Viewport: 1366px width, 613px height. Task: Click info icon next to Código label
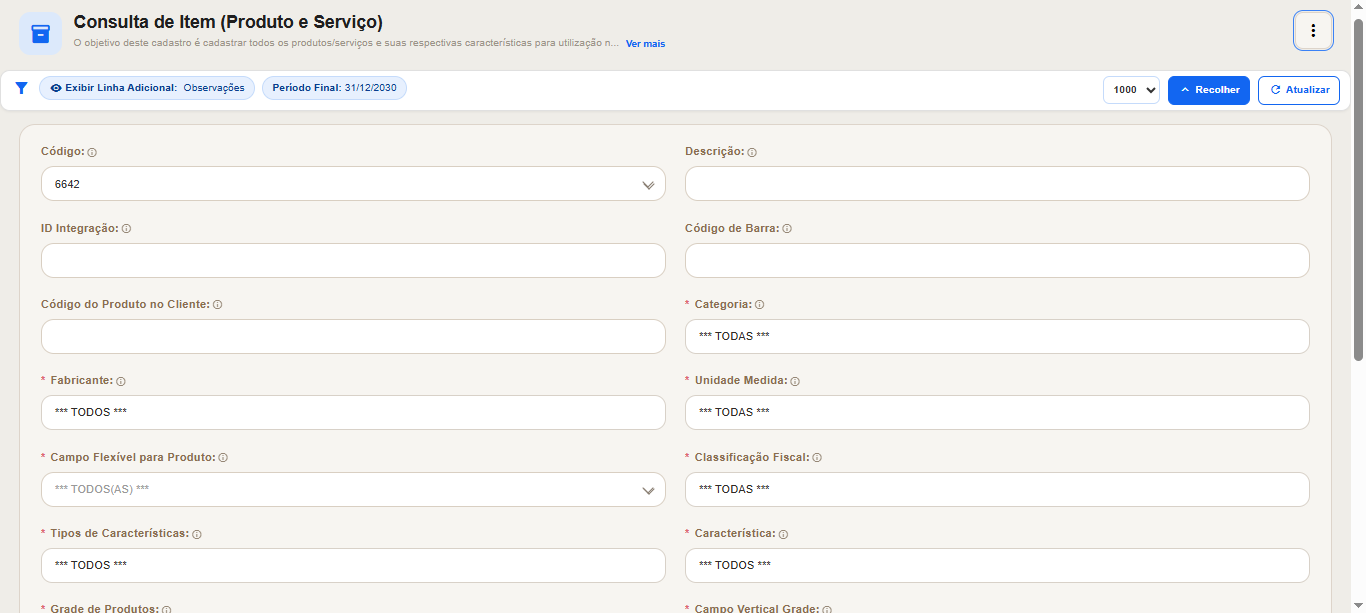(92, 153)
